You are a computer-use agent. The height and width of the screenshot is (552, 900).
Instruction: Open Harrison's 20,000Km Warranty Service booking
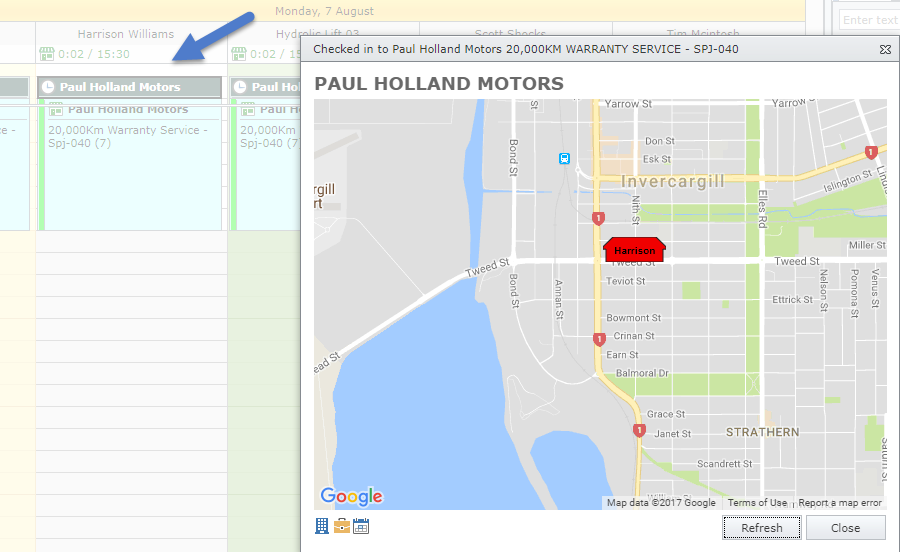(x=128, y=137)
